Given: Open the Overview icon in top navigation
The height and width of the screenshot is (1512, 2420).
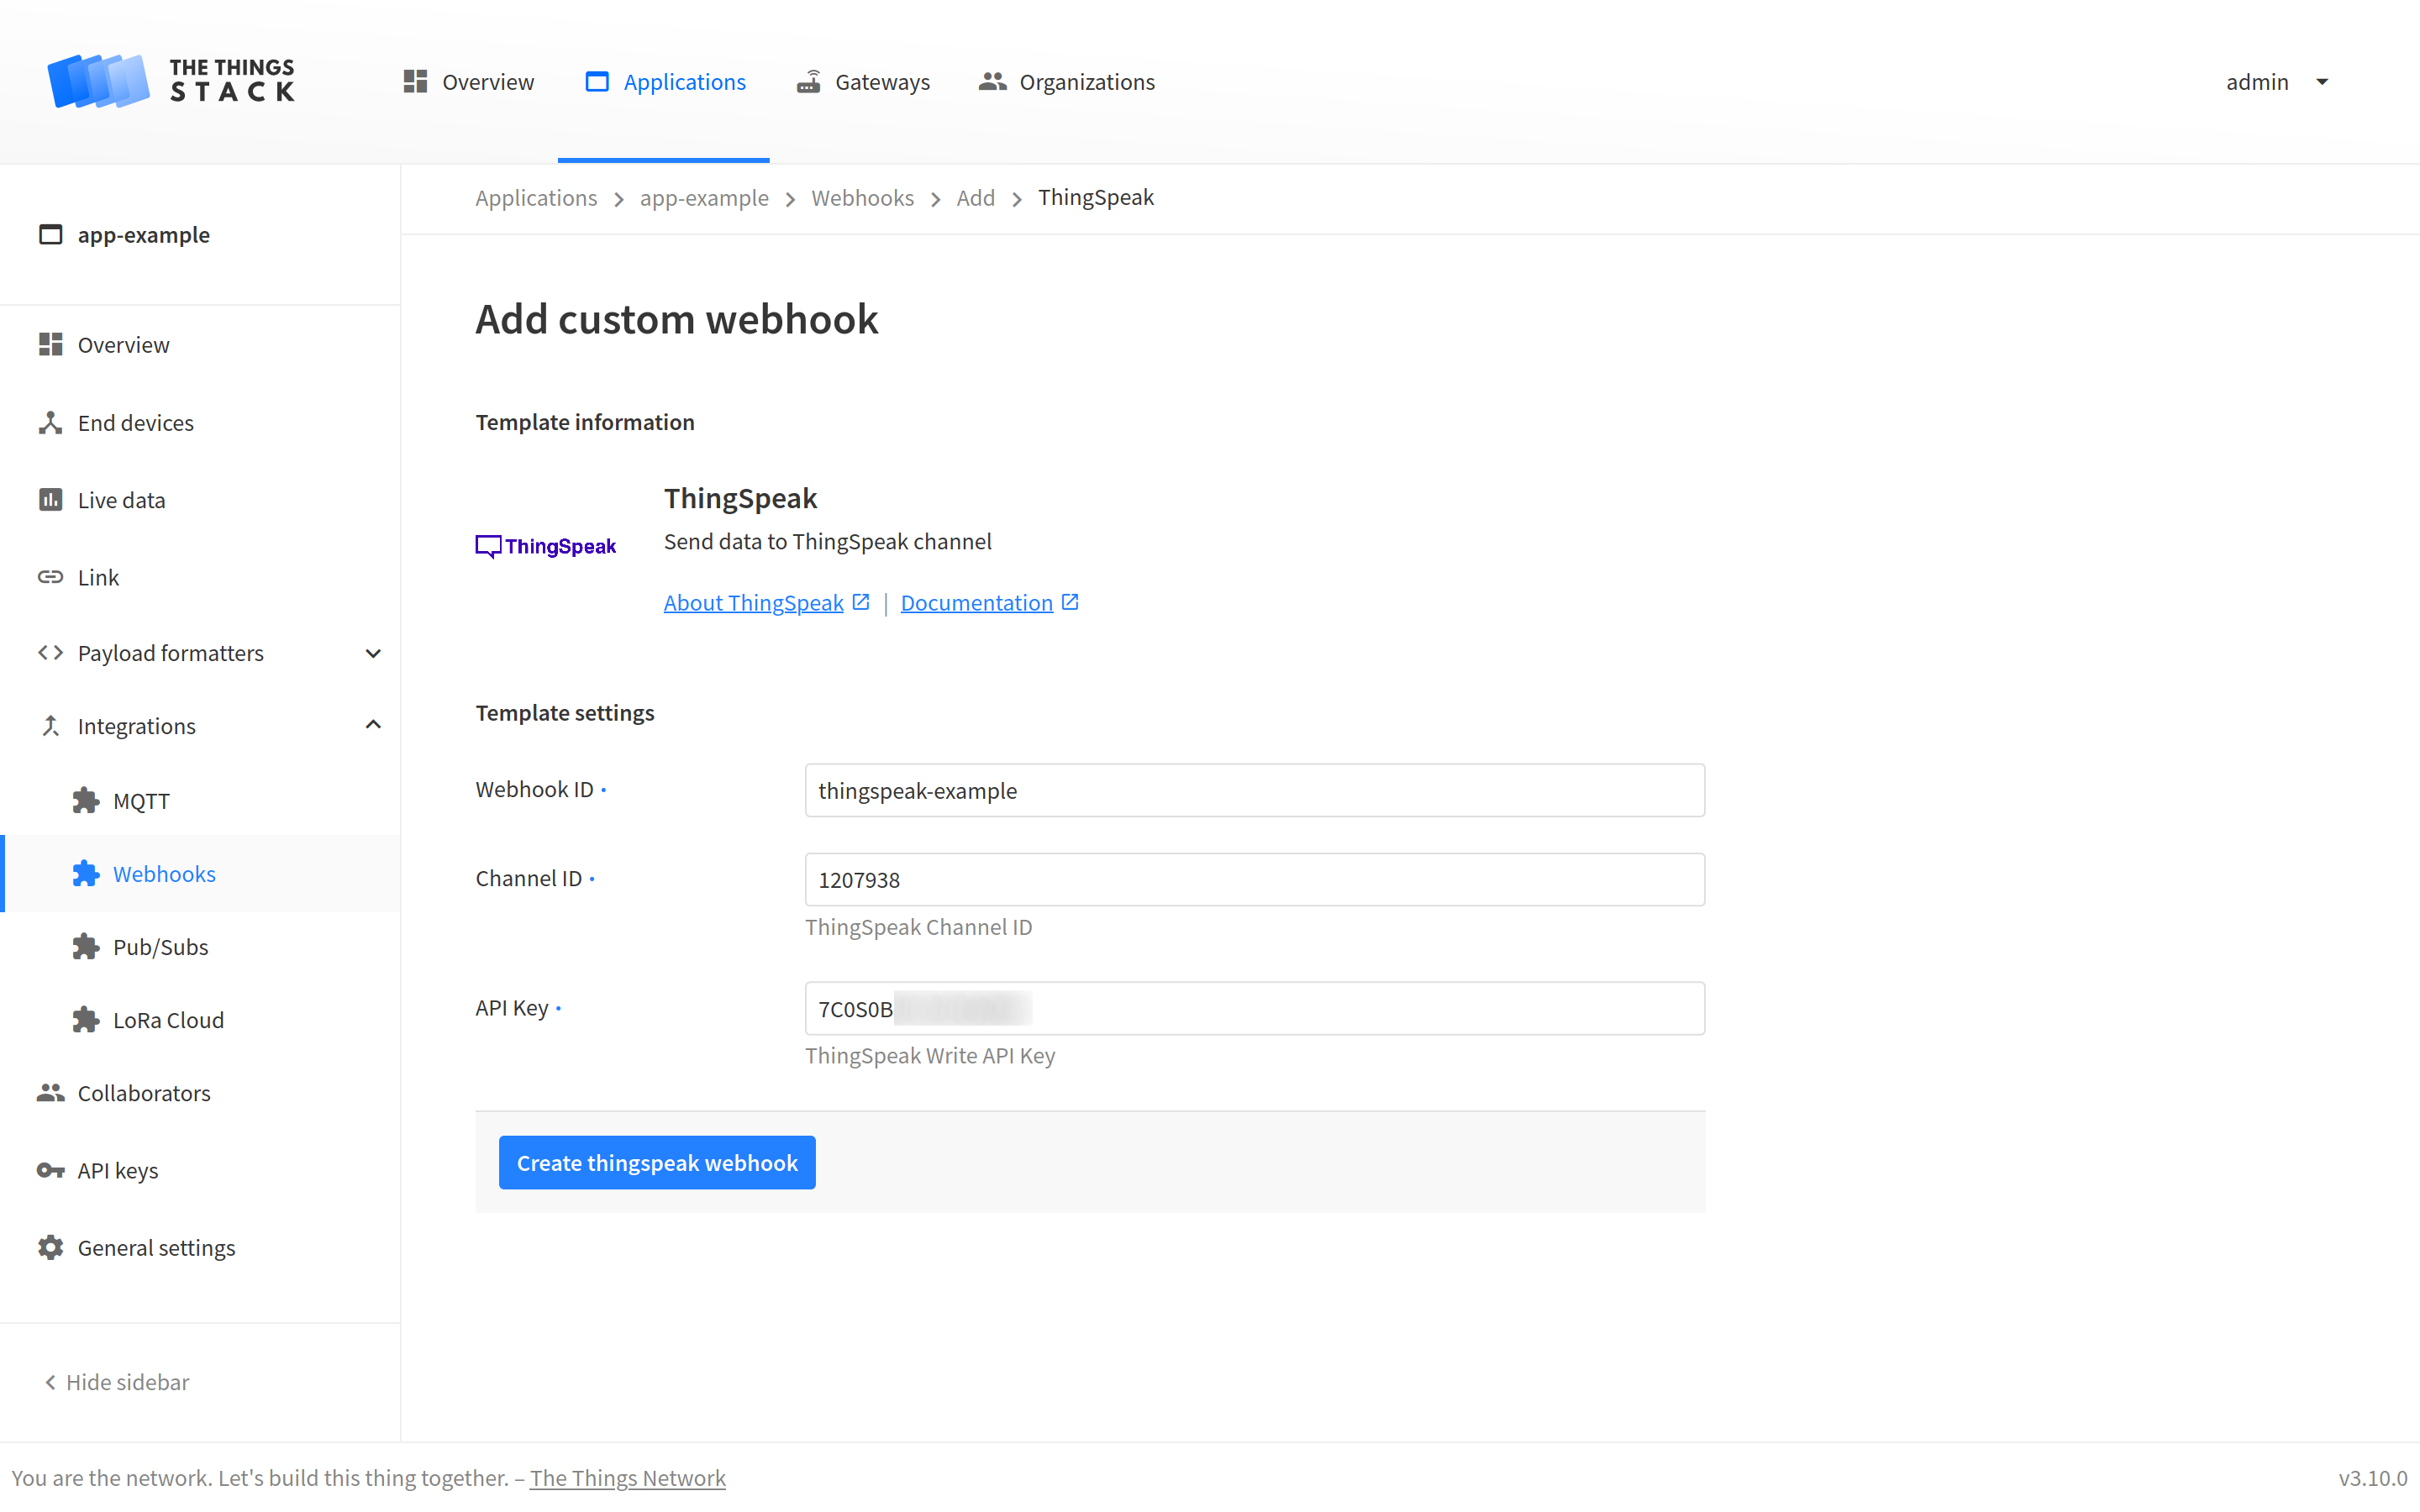Looking at the screenshot, I should (416, 81).
